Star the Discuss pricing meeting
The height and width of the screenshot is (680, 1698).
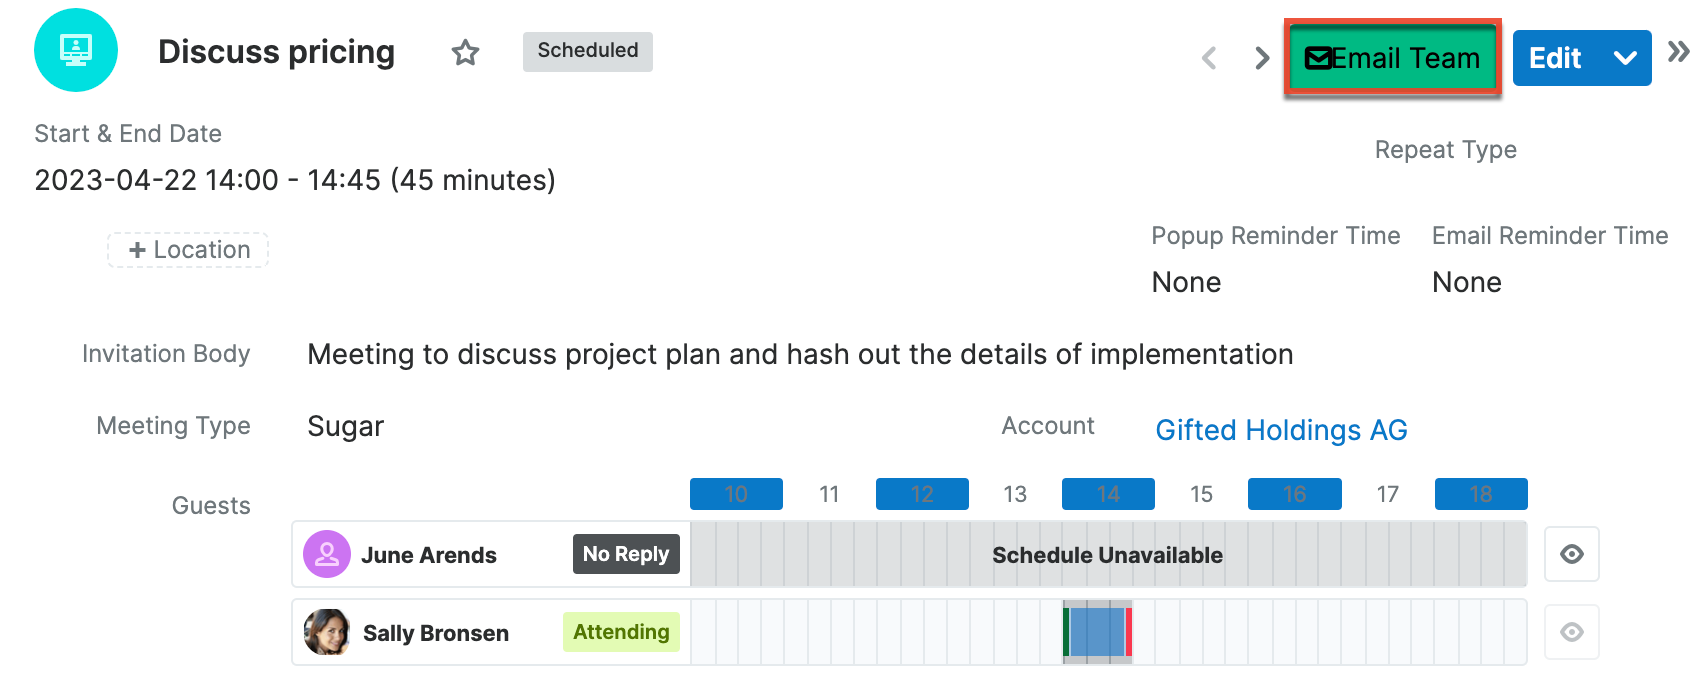click(465, 52)
